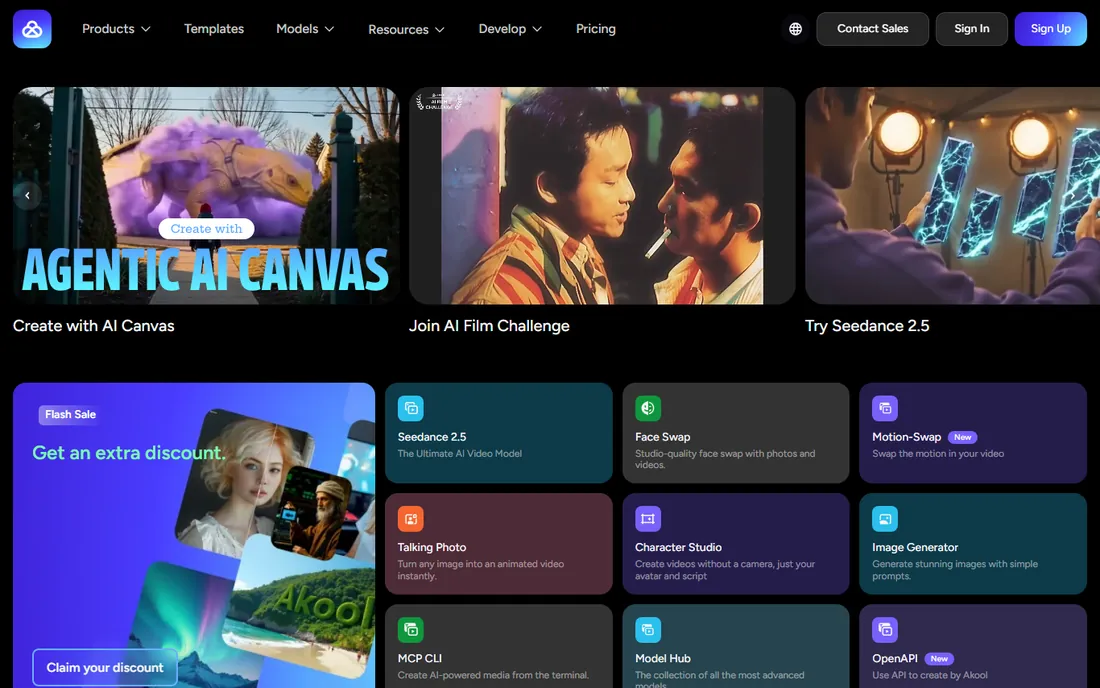Open the AI Film Challenge thumbnail
1100x688 pixels.
[x=602, y=196]
